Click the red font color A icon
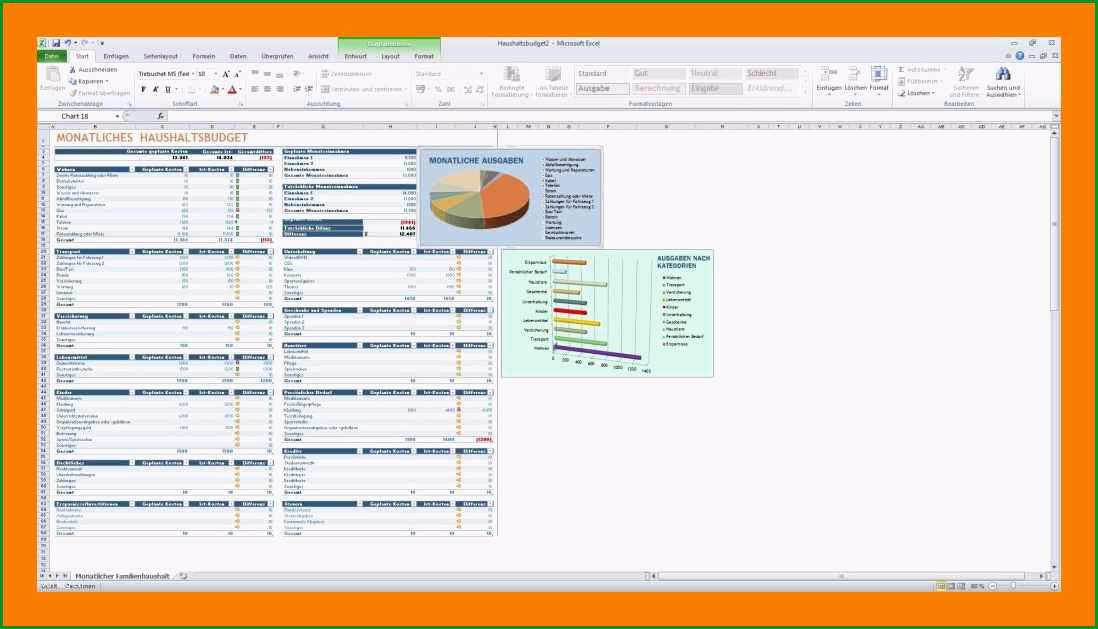Viewport: 1098px width, 629px height. 232,90
